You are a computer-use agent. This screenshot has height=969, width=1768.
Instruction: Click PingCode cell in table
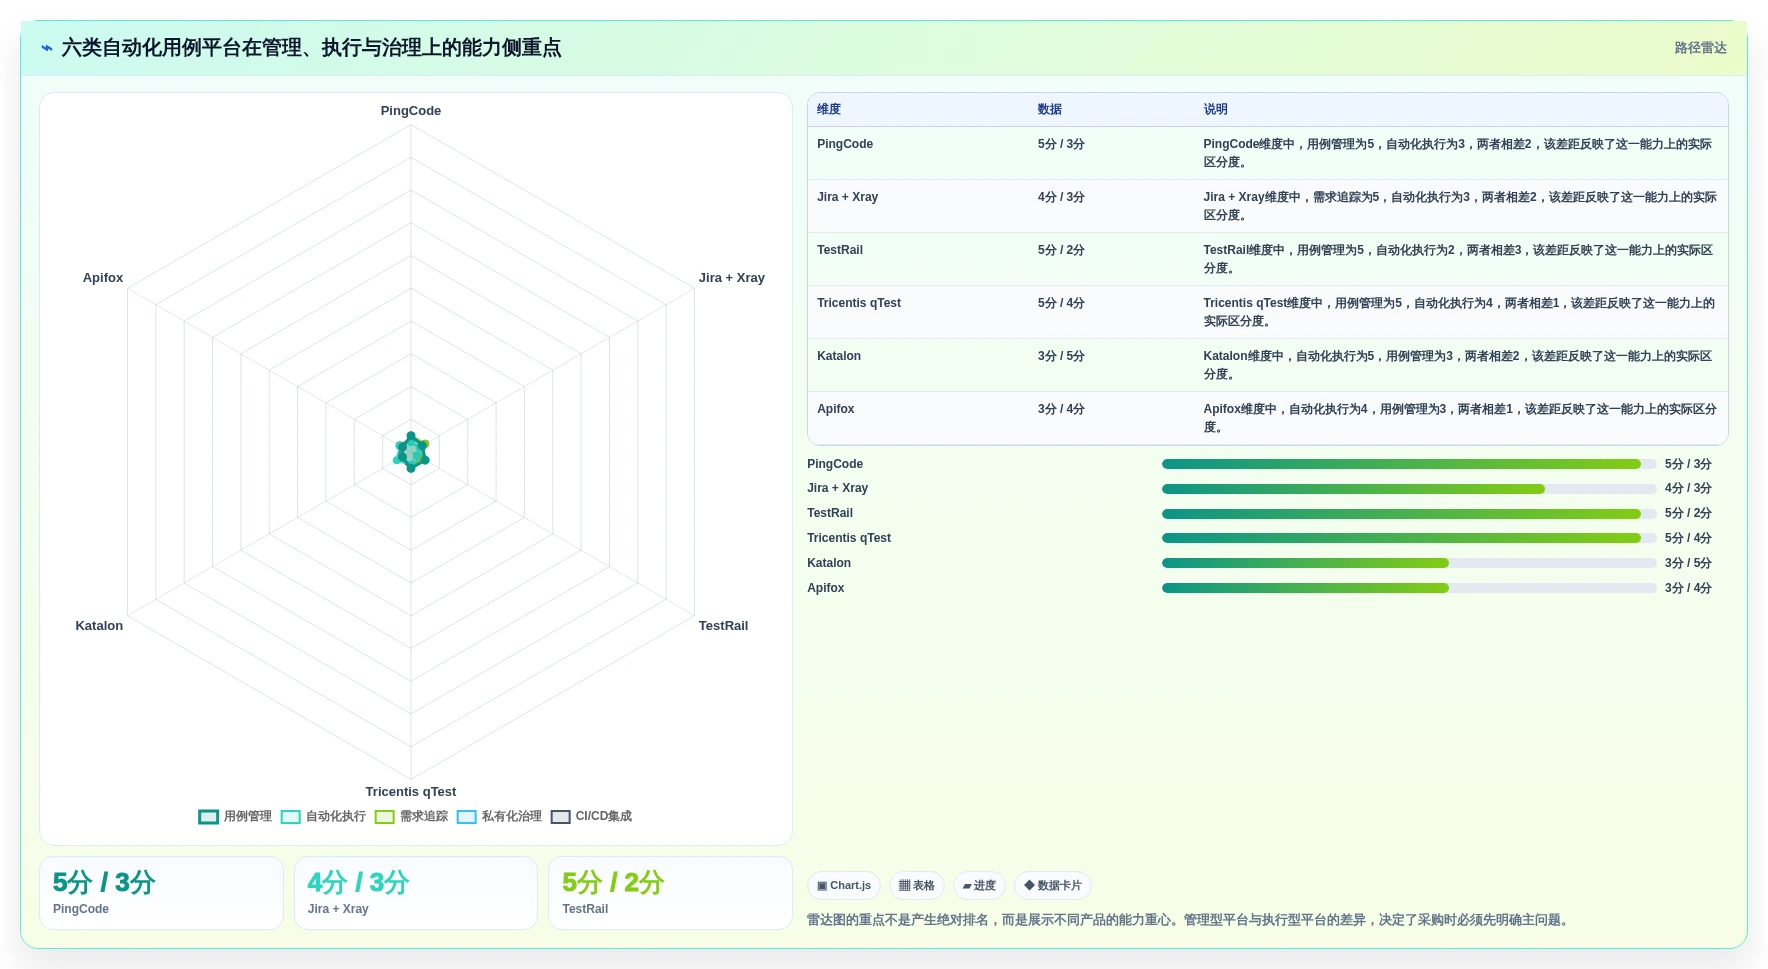pyautogui.click(x=845, y=144)
